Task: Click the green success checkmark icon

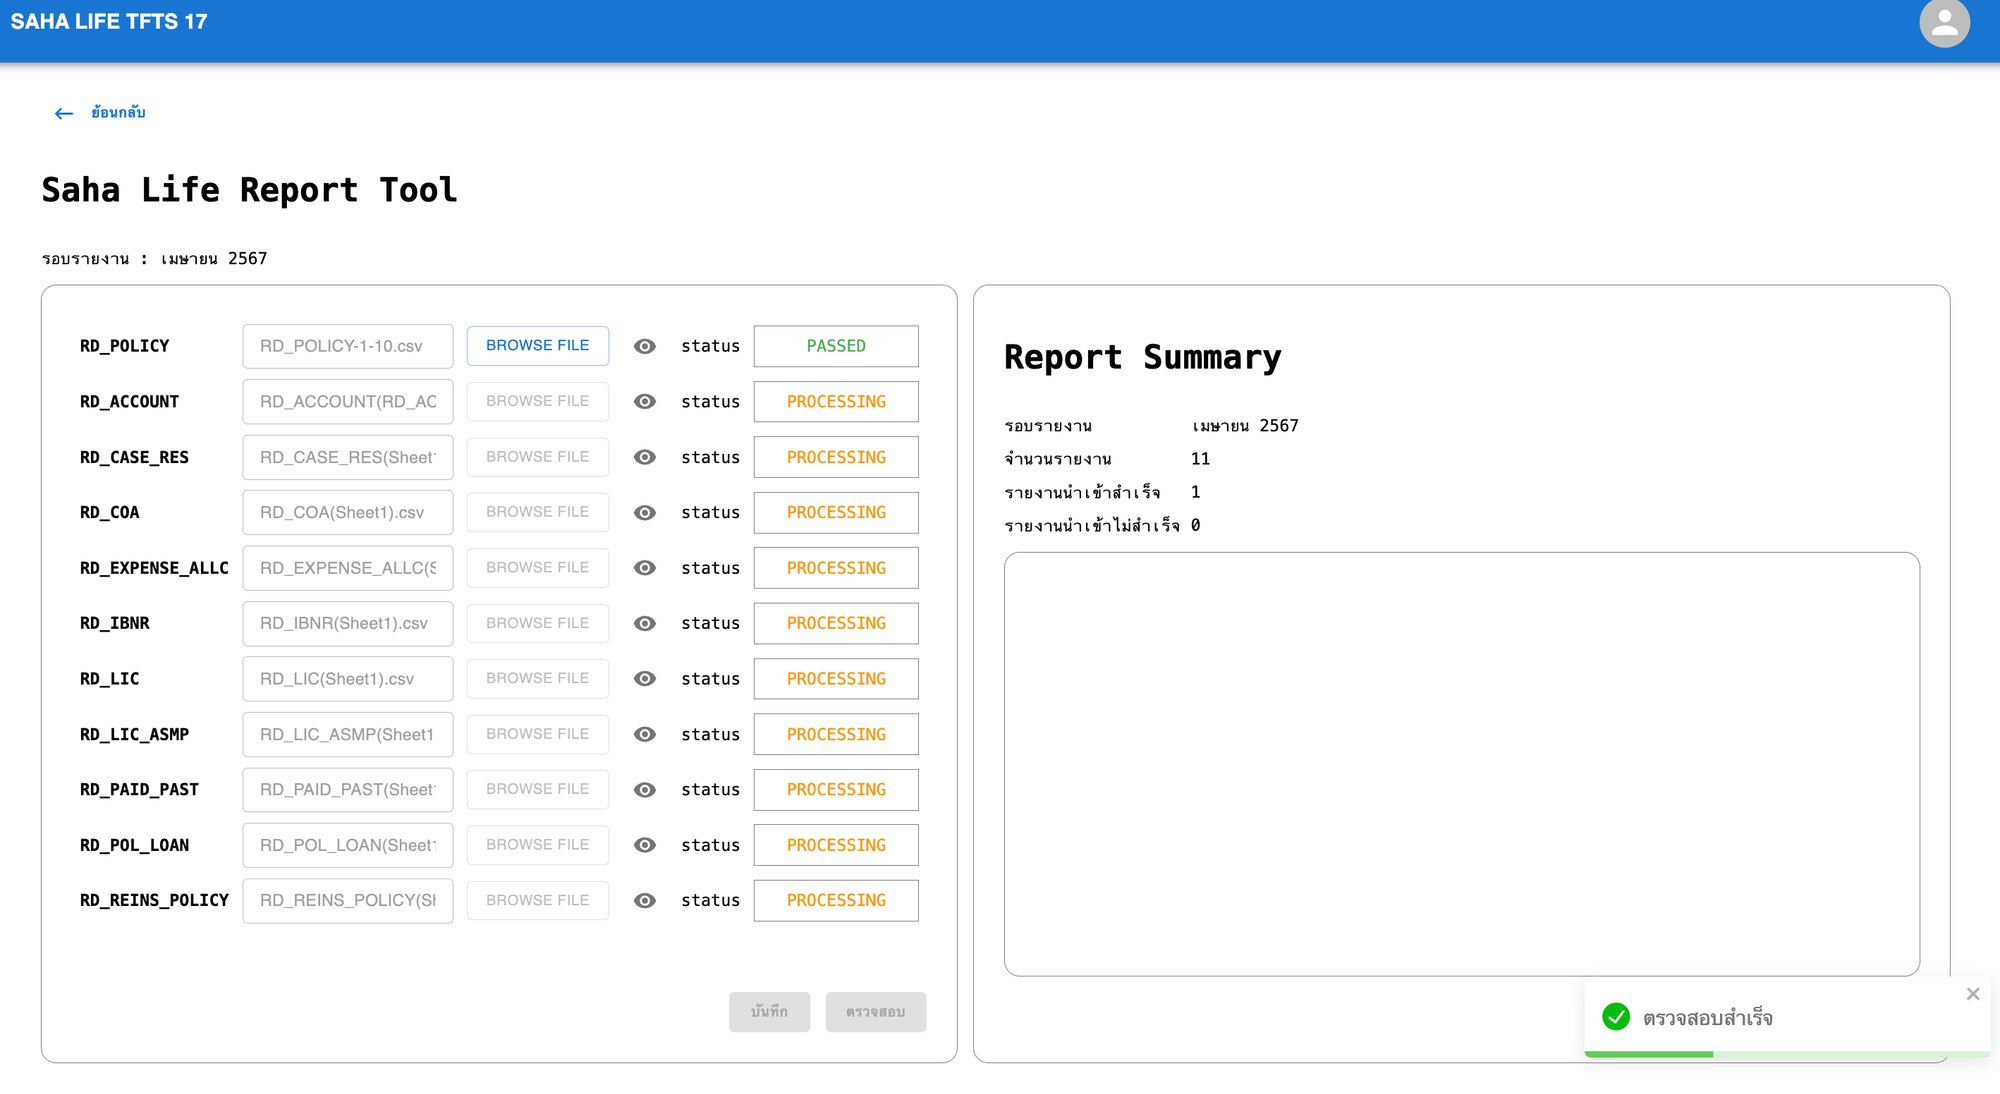Action: click(x=1616, y=1017)
